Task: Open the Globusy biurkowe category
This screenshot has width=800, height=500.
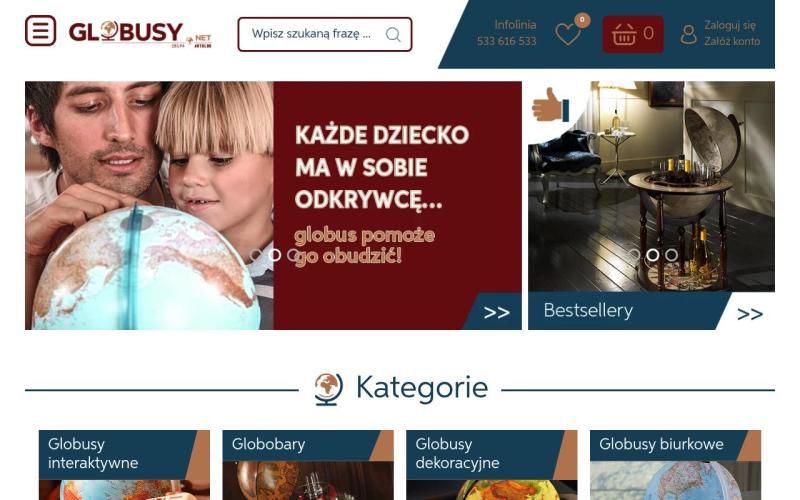Action: (x=676, y=465)
